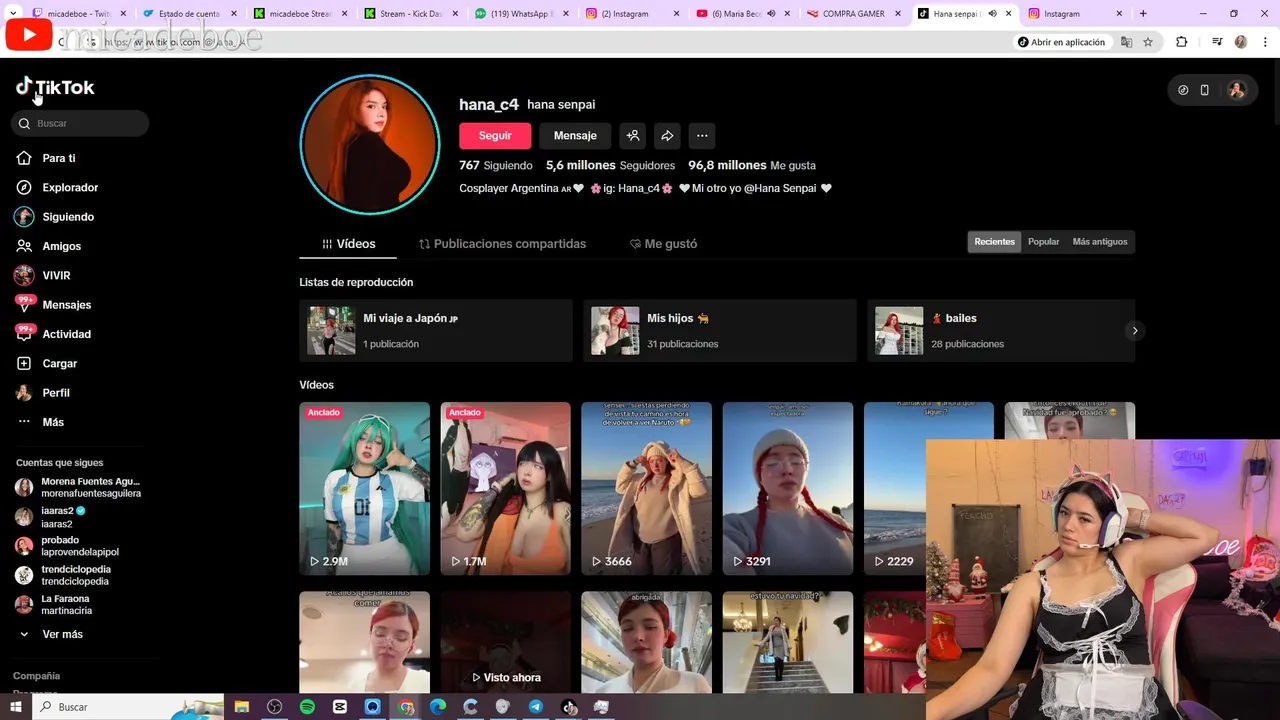
Task: Play the video with 3666 views
Action: click(646, 488)
